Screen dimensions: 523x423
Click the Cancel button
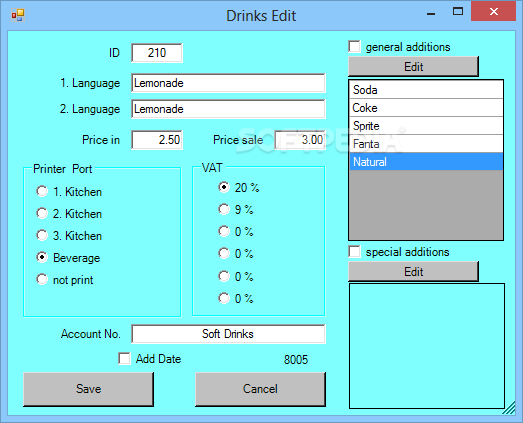[260, 389]
